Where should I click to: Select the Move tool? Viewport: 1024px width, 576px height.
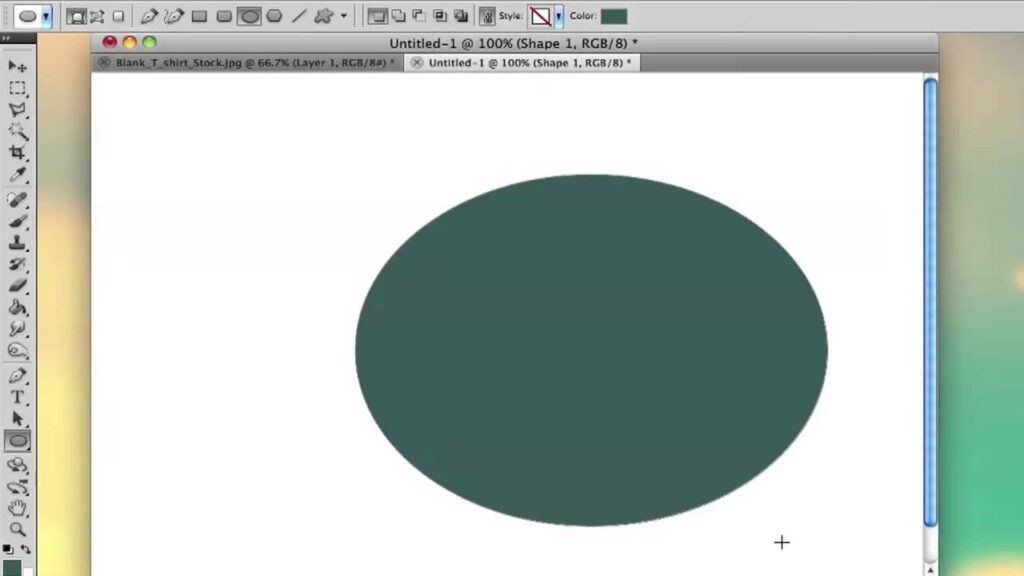(17, 66)
